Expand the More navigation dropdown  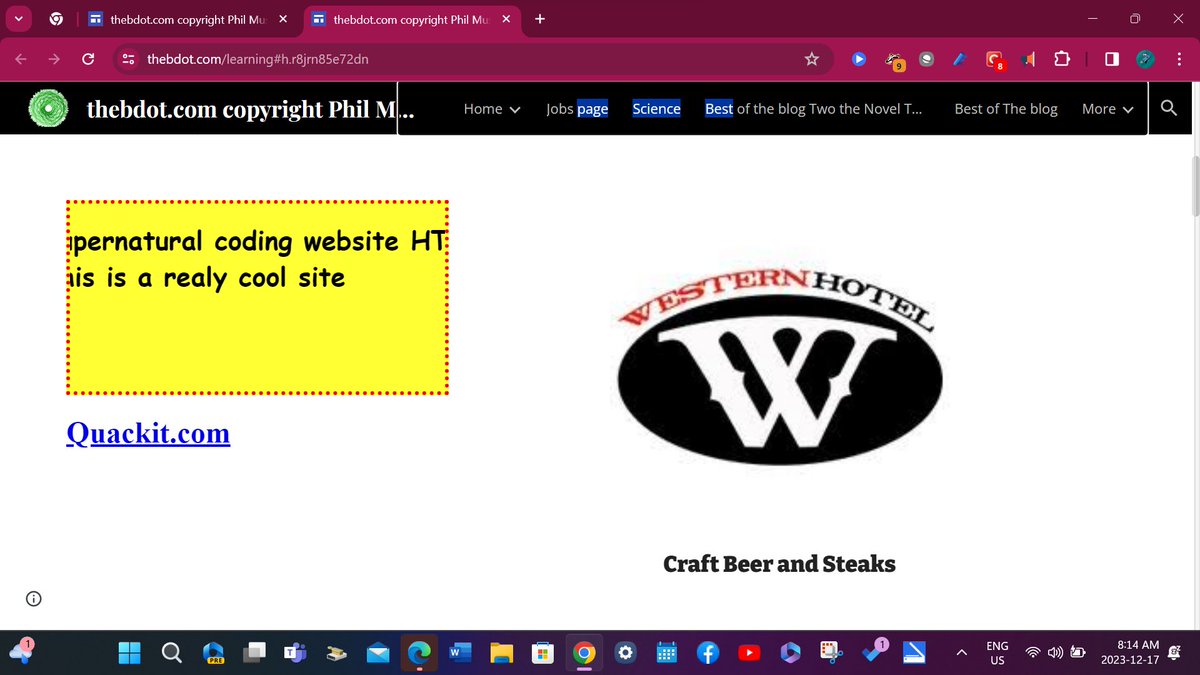[1108, 109]
